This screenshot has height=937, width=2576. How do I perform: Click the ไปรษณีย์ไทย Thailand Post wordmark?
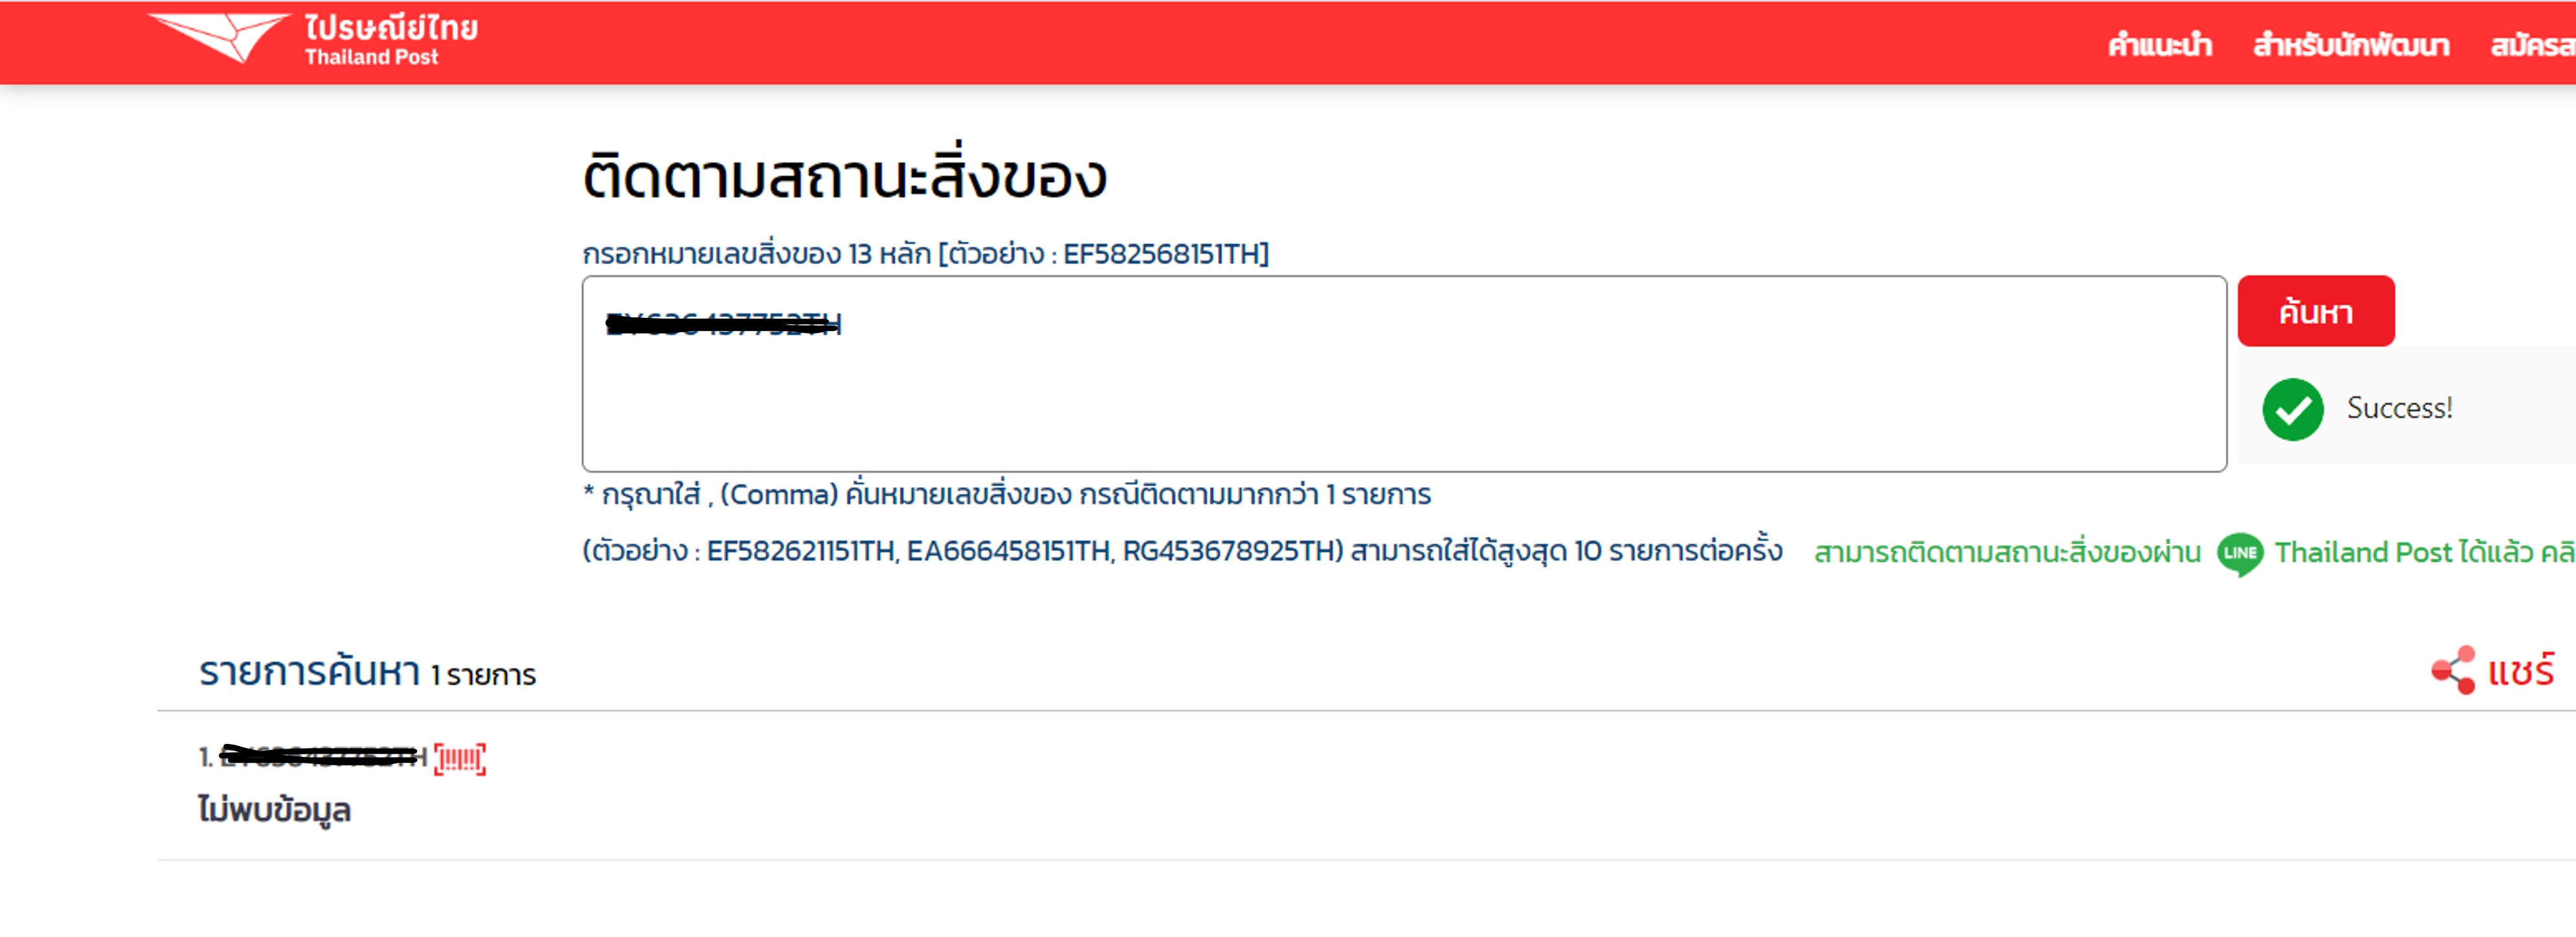(391, 40)
